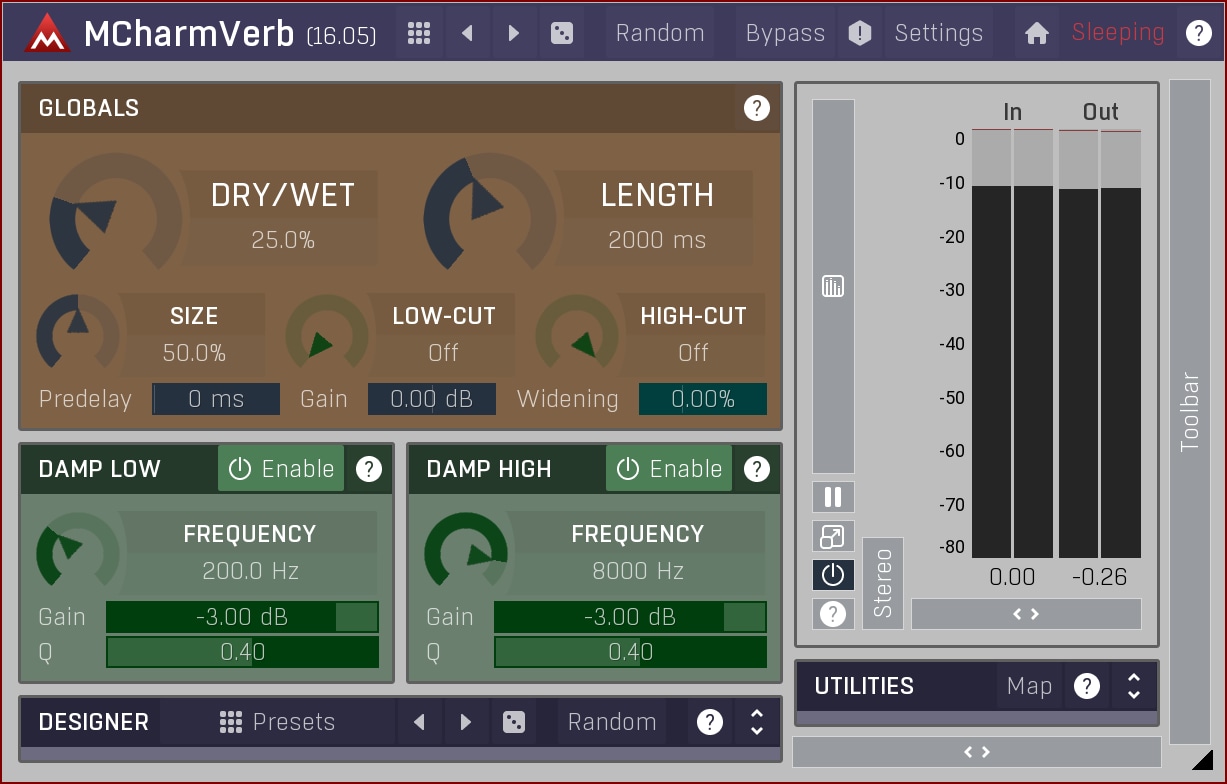This screenshot has width=1227, height=784.
Task: Open the Settings menu
Action: (939, 33)
